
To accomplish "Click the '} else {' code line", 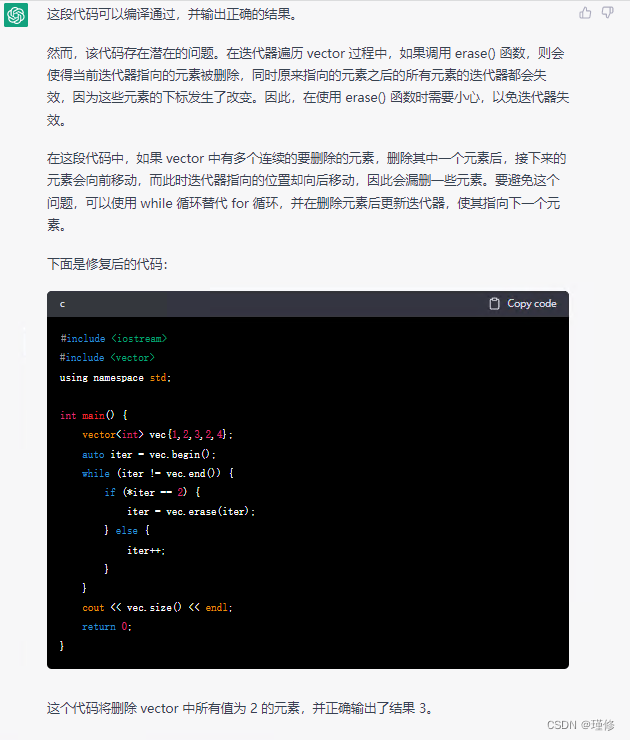I will pyautogui.click(x=127, y=530).
